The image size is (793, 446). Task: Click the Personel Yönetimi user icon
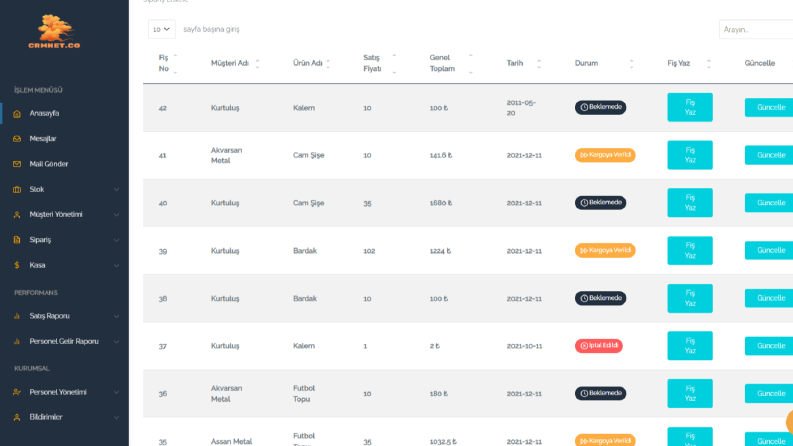pos(17,392)
